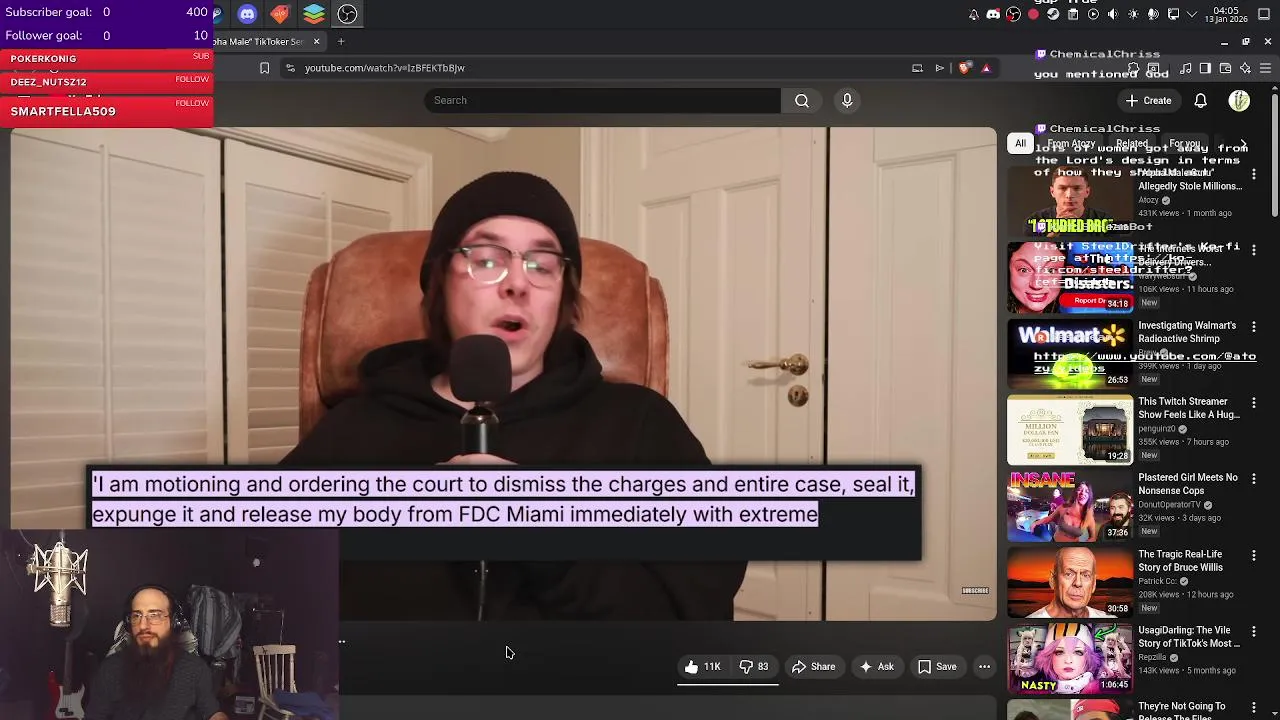Open Discord from the taskbar

tap(247, 14)
